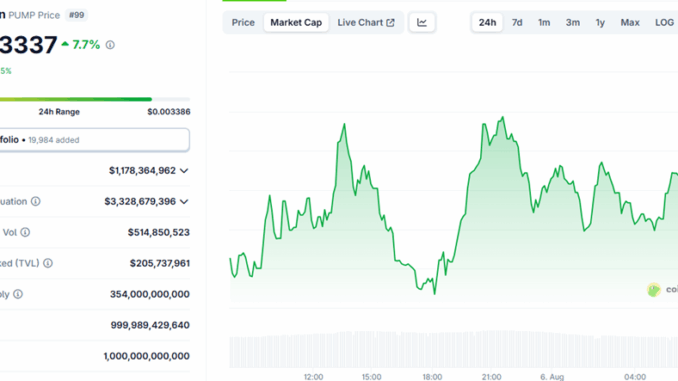Screen dimensions: 678x381
Task: Click the #99 rank badge
Action: pyautogui.click(x=77, y=15)
